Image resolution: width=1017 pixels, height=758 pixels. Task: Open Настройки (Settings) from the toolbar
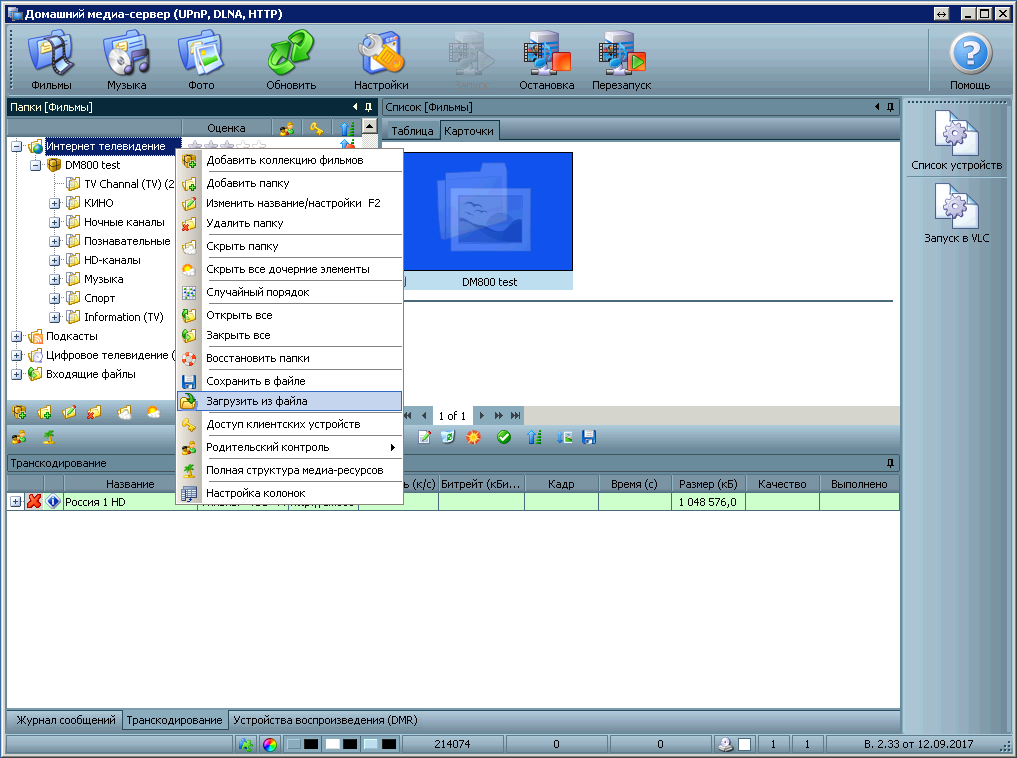click(x=380, y=60)
